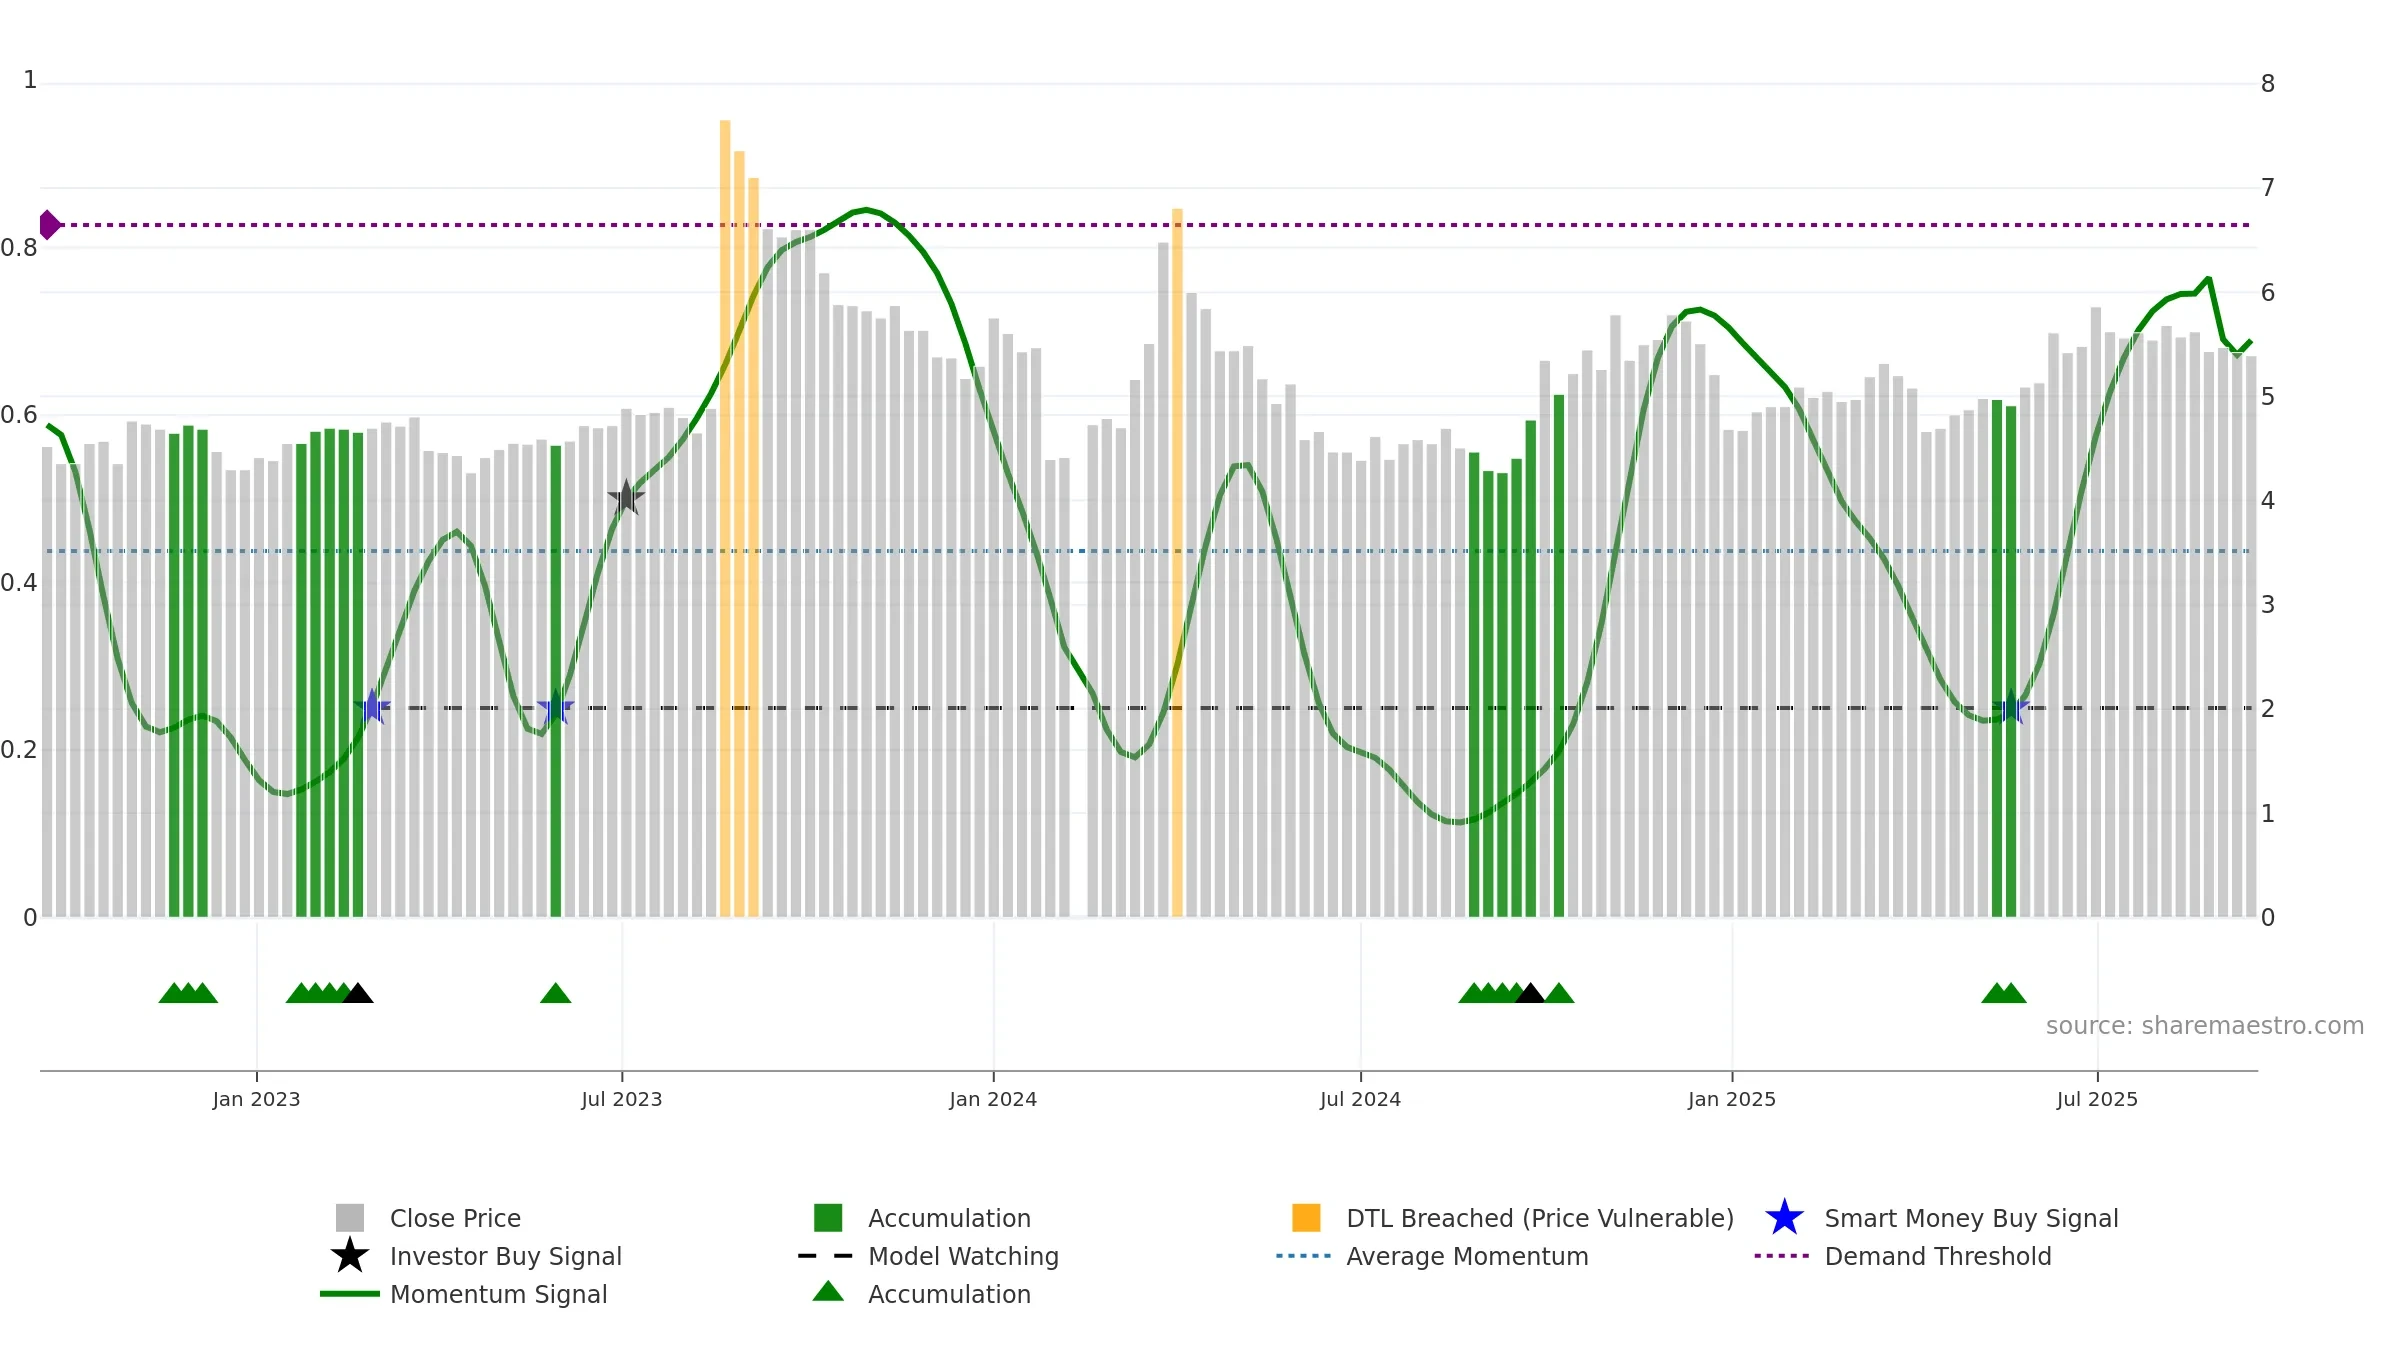Click the green Accumulation bar legend swatch
2400x1350 pixels.
pyautogui.click(x=828, y=1218)
